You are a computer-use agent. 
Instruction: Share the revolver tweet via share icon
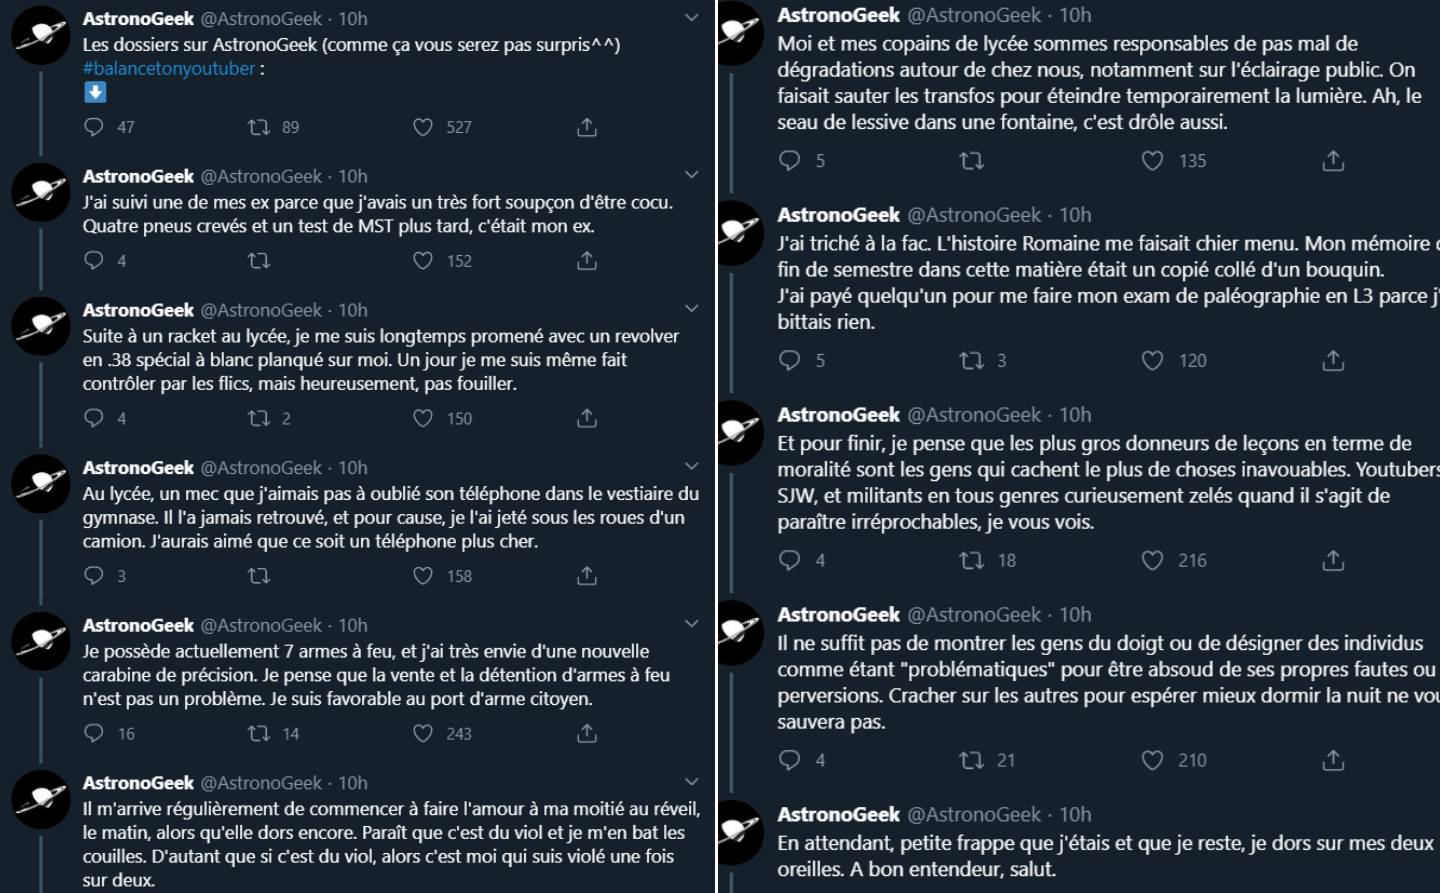pyautogui.click(x=587, y=418)
